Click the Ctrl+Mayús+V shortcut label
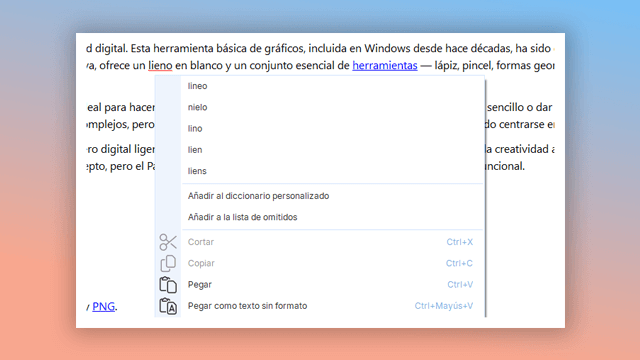 pos(444,306)
